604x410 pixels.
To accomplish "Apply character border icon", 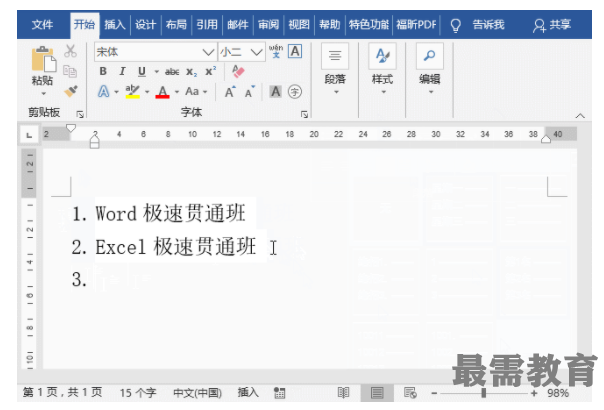I will (x=295, y=51).
